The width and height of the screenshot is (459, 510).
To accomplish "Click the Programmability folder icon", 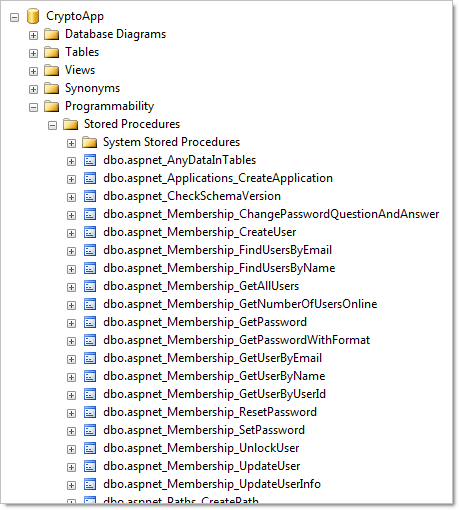I will point(52,106).
